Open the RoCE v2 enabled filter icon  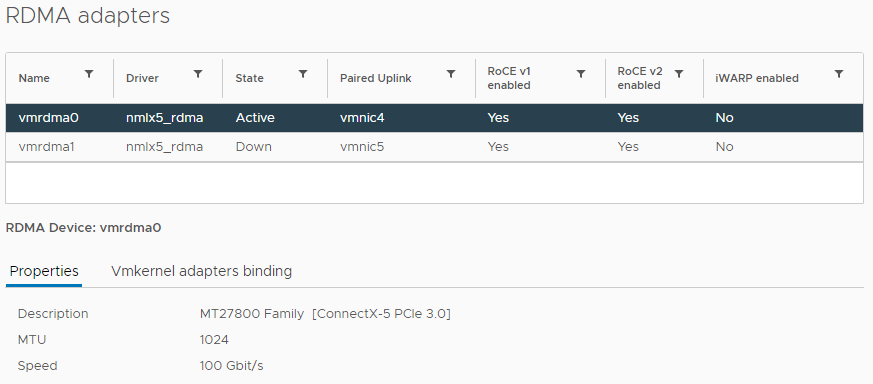point(679,74)
